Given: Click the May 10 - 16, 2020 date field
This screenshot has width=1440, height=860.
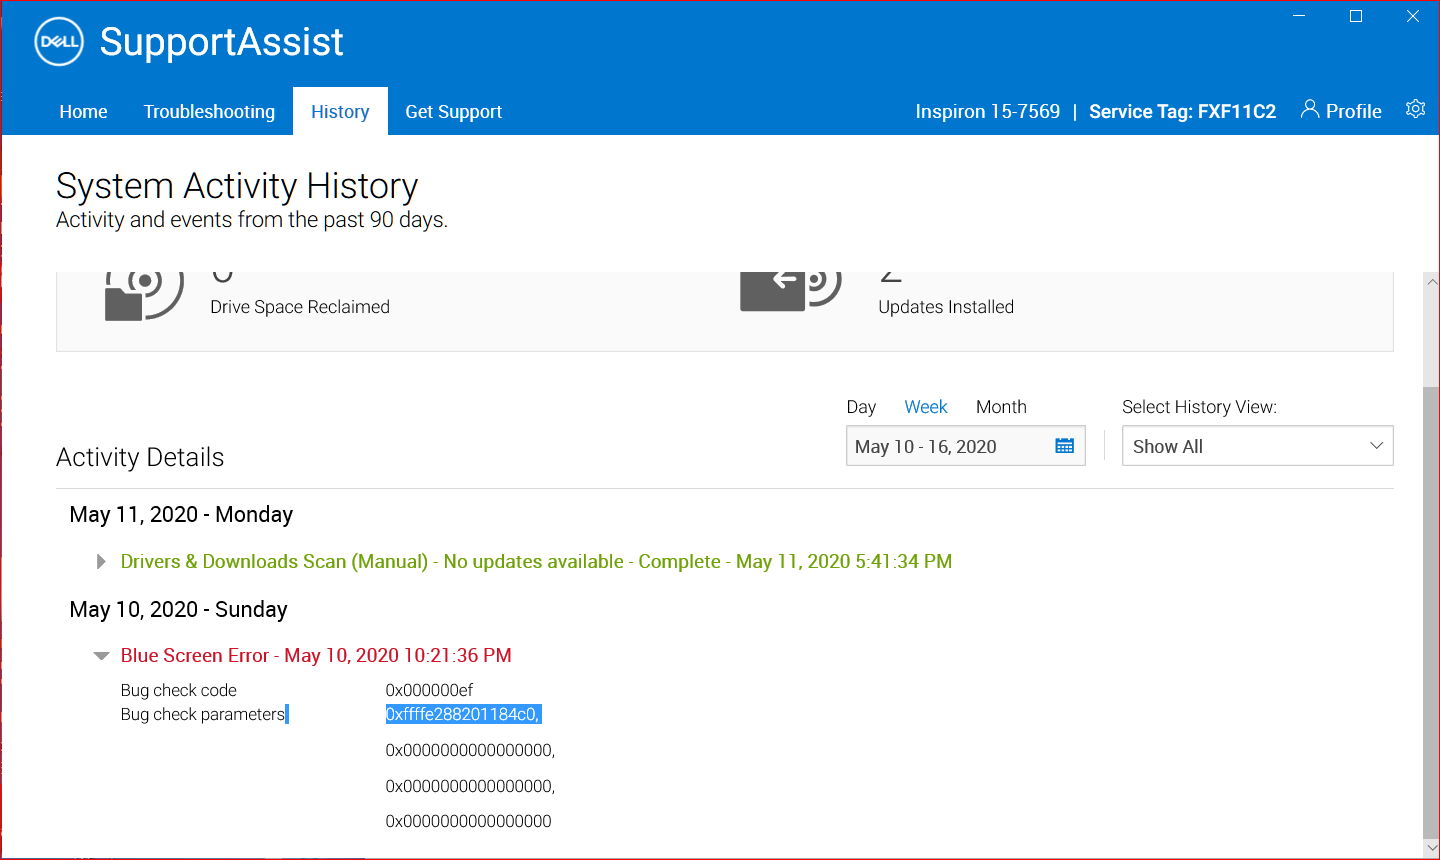Looking at the screenshot, I should point(940,447).
